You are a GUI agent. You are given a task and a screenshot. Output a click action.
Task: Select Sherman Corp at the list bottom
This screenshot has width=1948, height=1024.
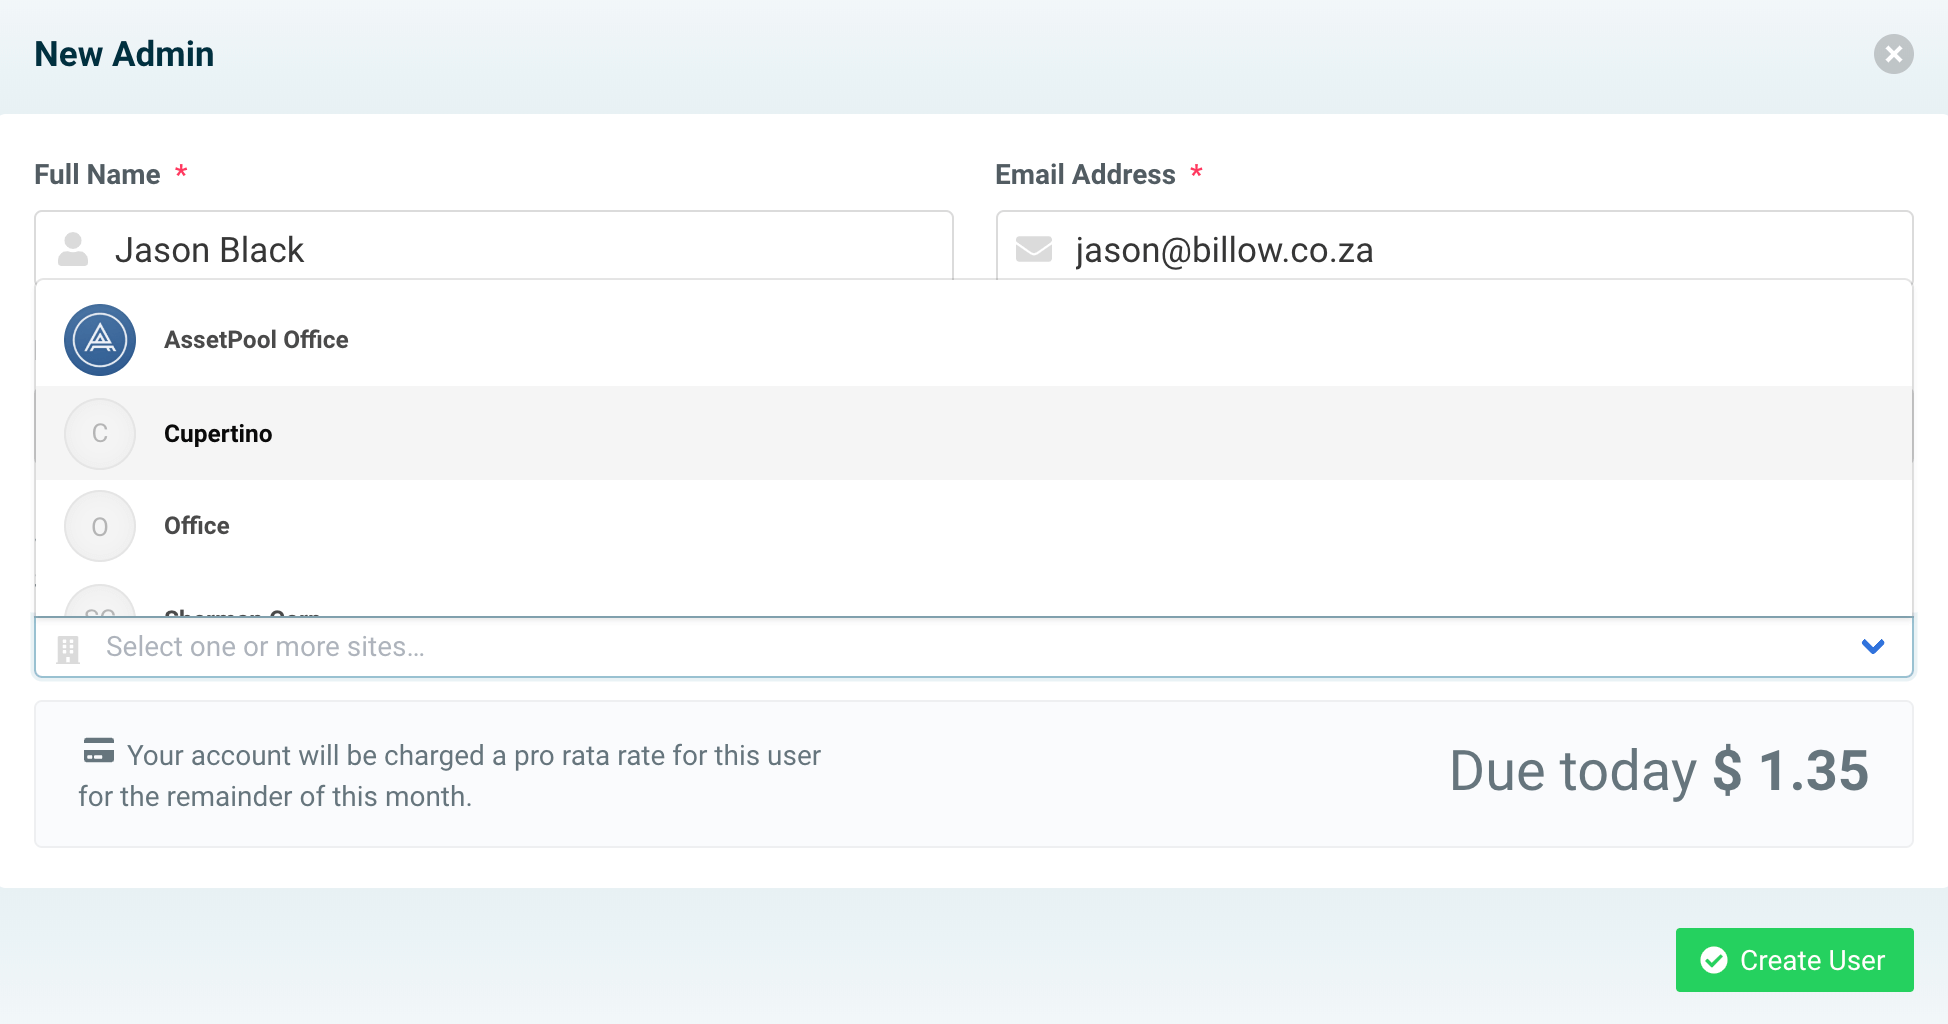pos(240,612)
